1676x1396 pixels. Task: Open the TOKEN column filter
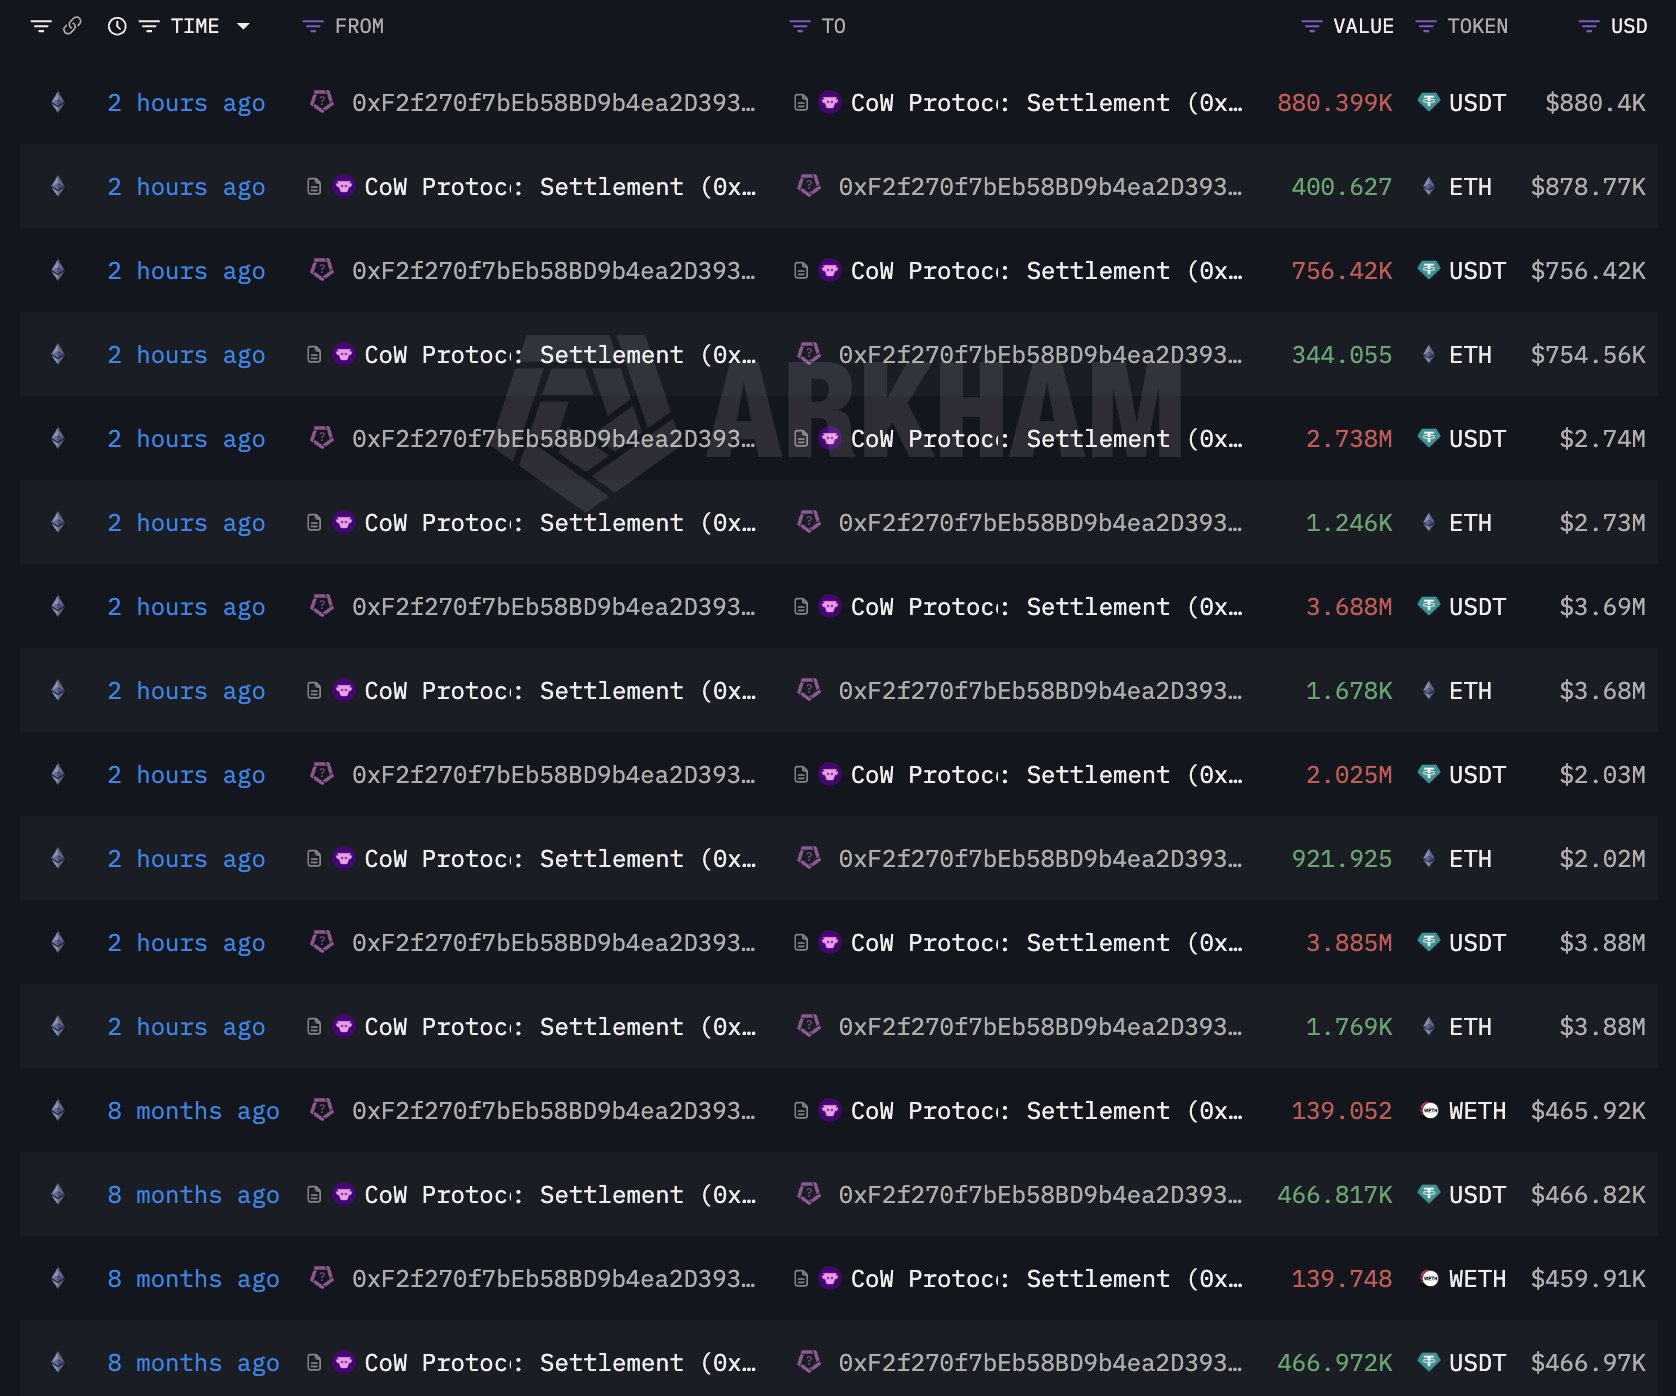pos(1426,26)
